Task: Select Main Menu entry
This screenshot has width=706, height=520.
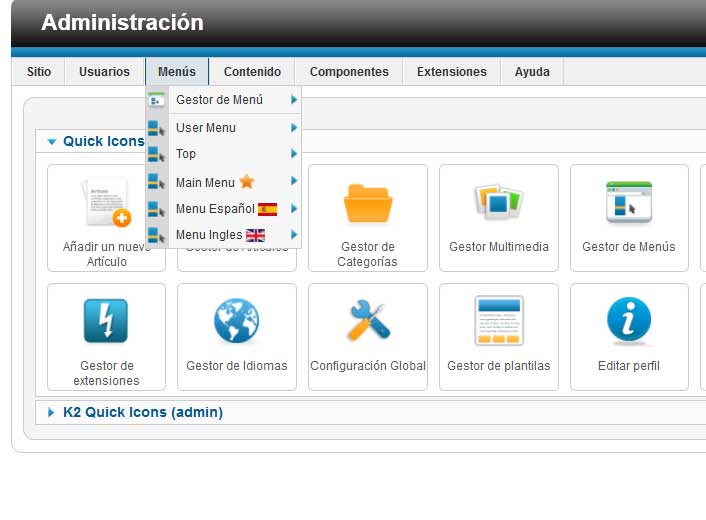Action: point(223,181)
